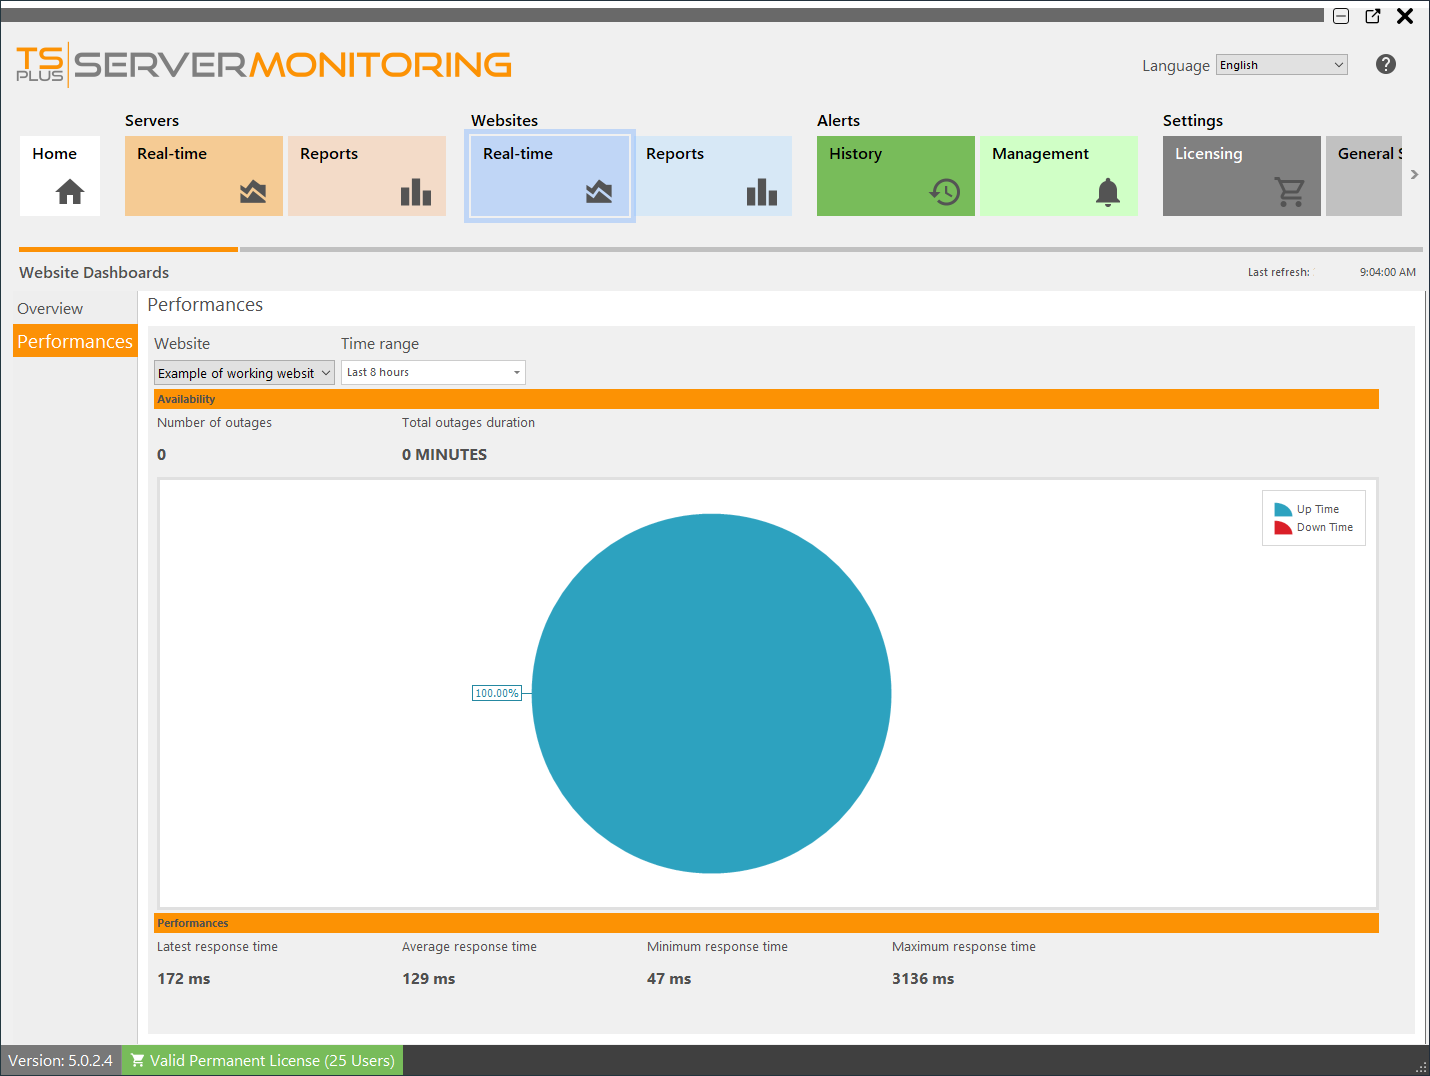
Task: Open the Language dropdown
Action: [x=1280, y=64]
